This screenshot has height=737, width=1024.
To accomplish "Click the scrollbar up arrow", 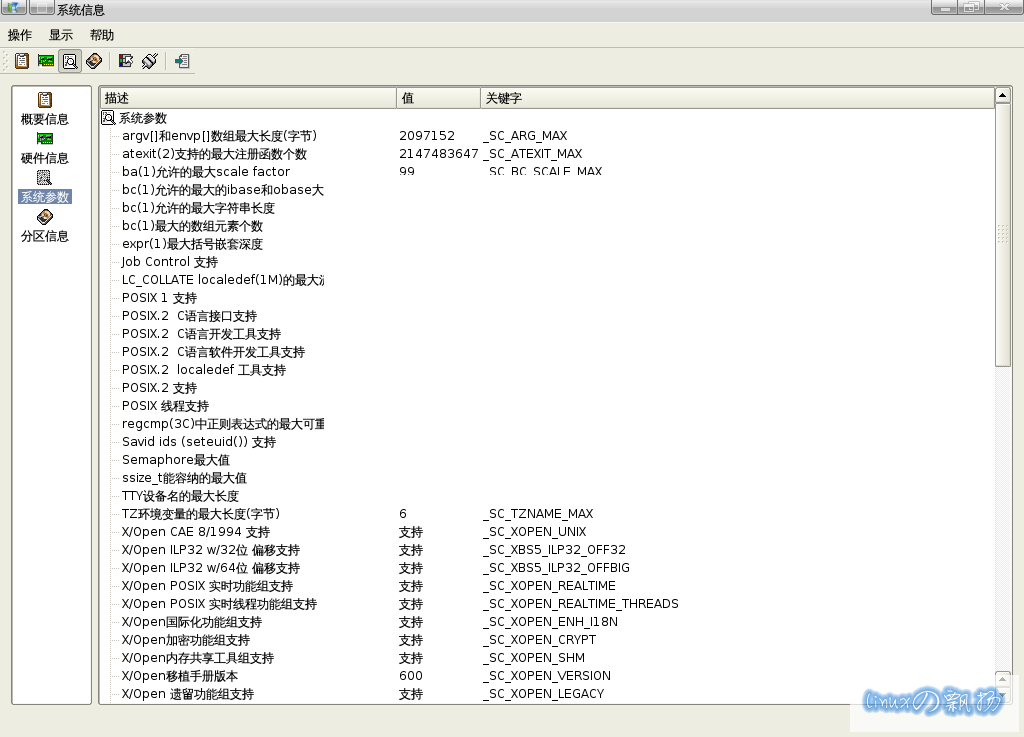I will [x=1003, y=97].
